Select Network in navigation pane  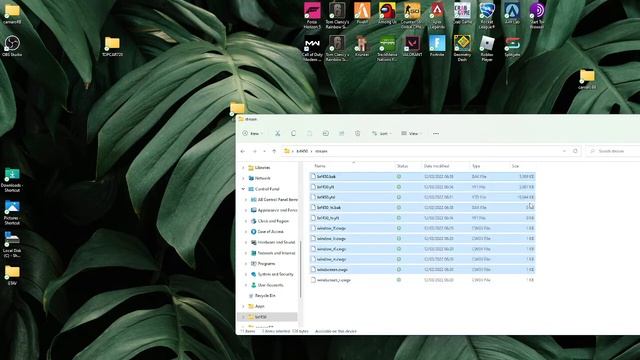click(x=262, y=178)
